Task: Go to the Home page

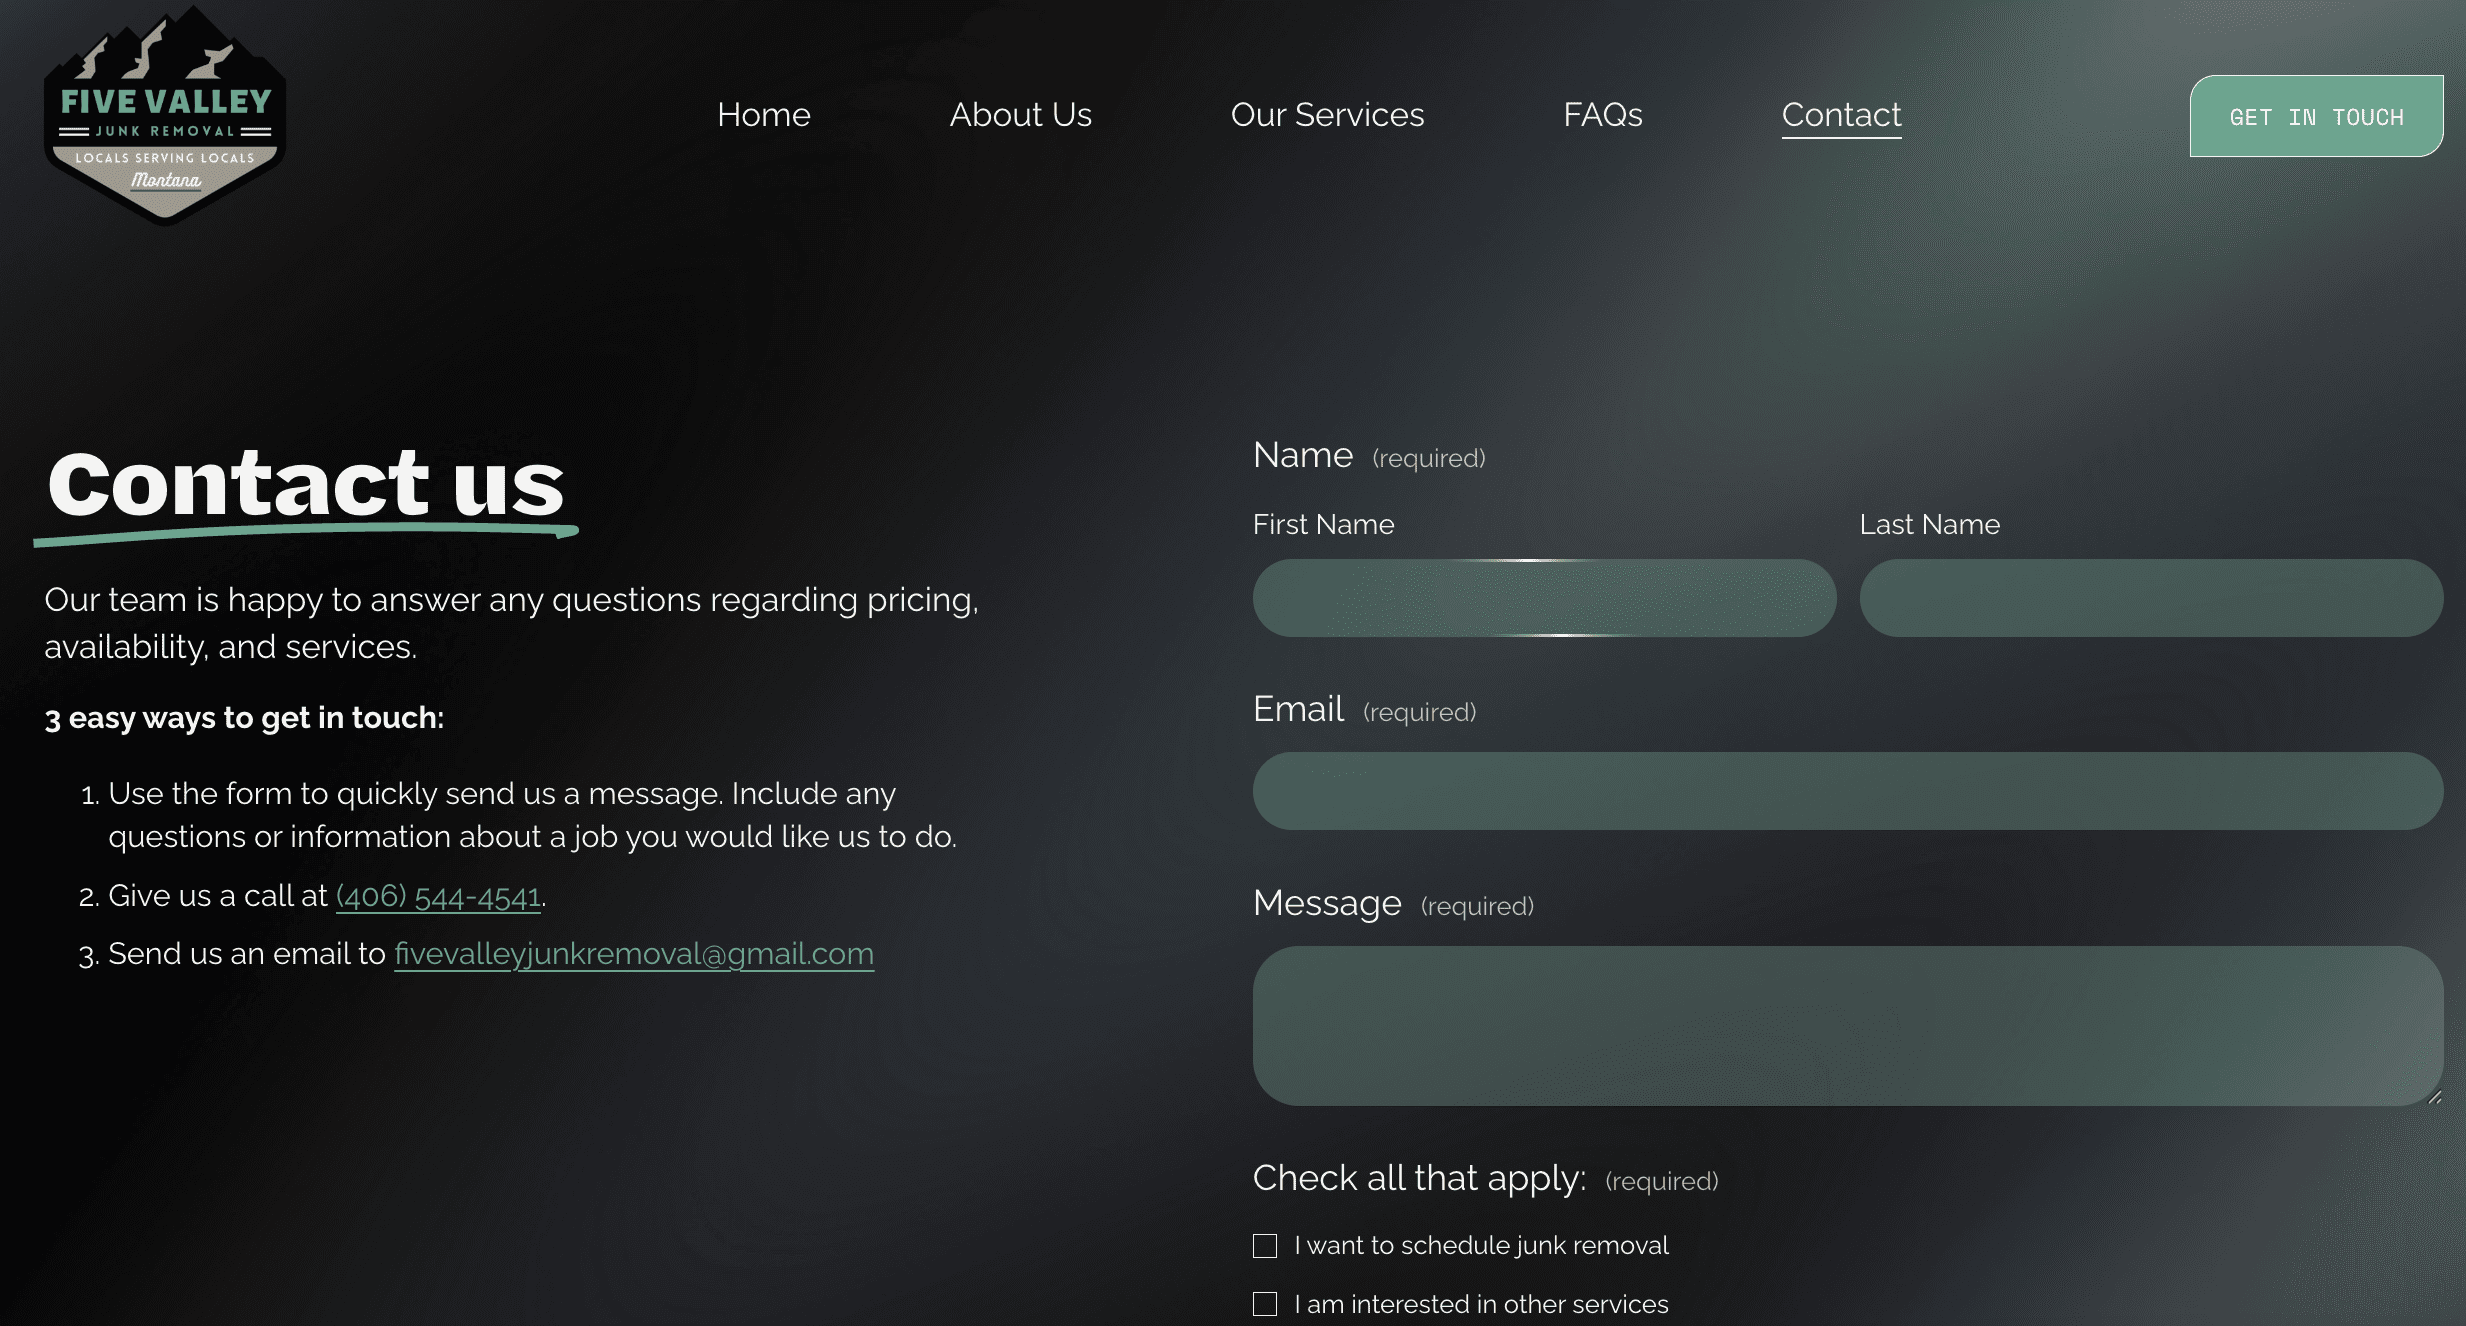Action: click(763, 115)
